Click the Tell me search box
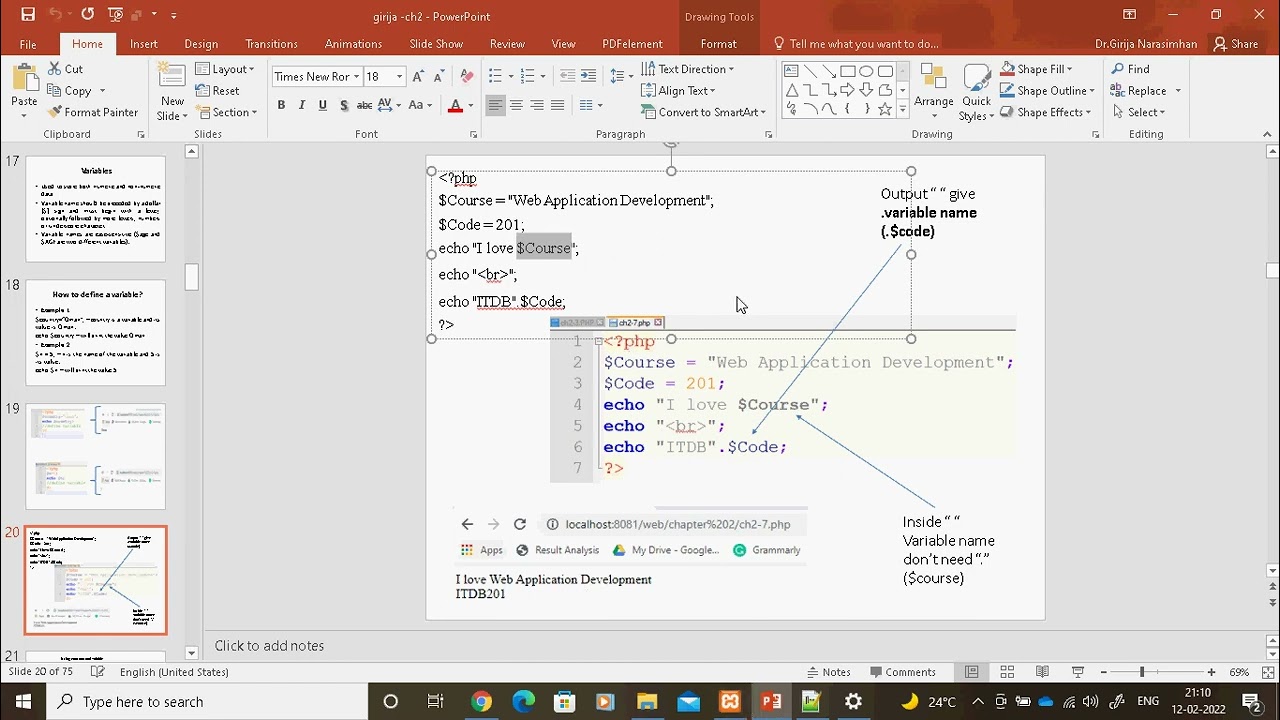 (856, 44)
